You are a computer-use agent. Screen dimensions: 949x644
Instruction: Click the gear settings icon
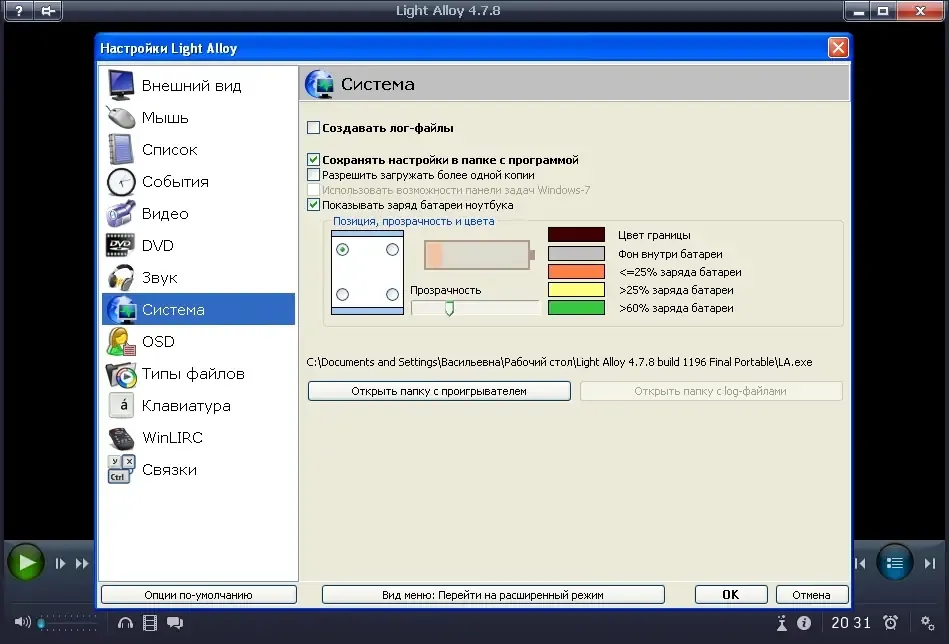[927, 622]
